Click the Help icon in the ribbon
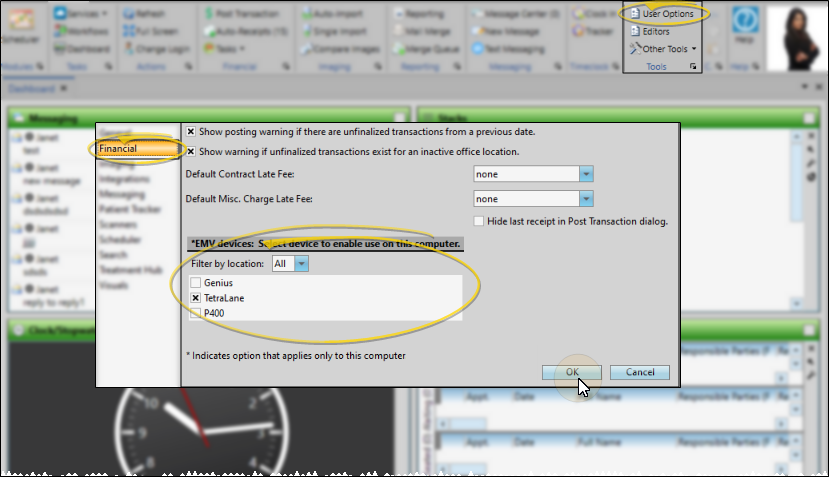Screen dimensions: 829x477 [x=745, y=27]
